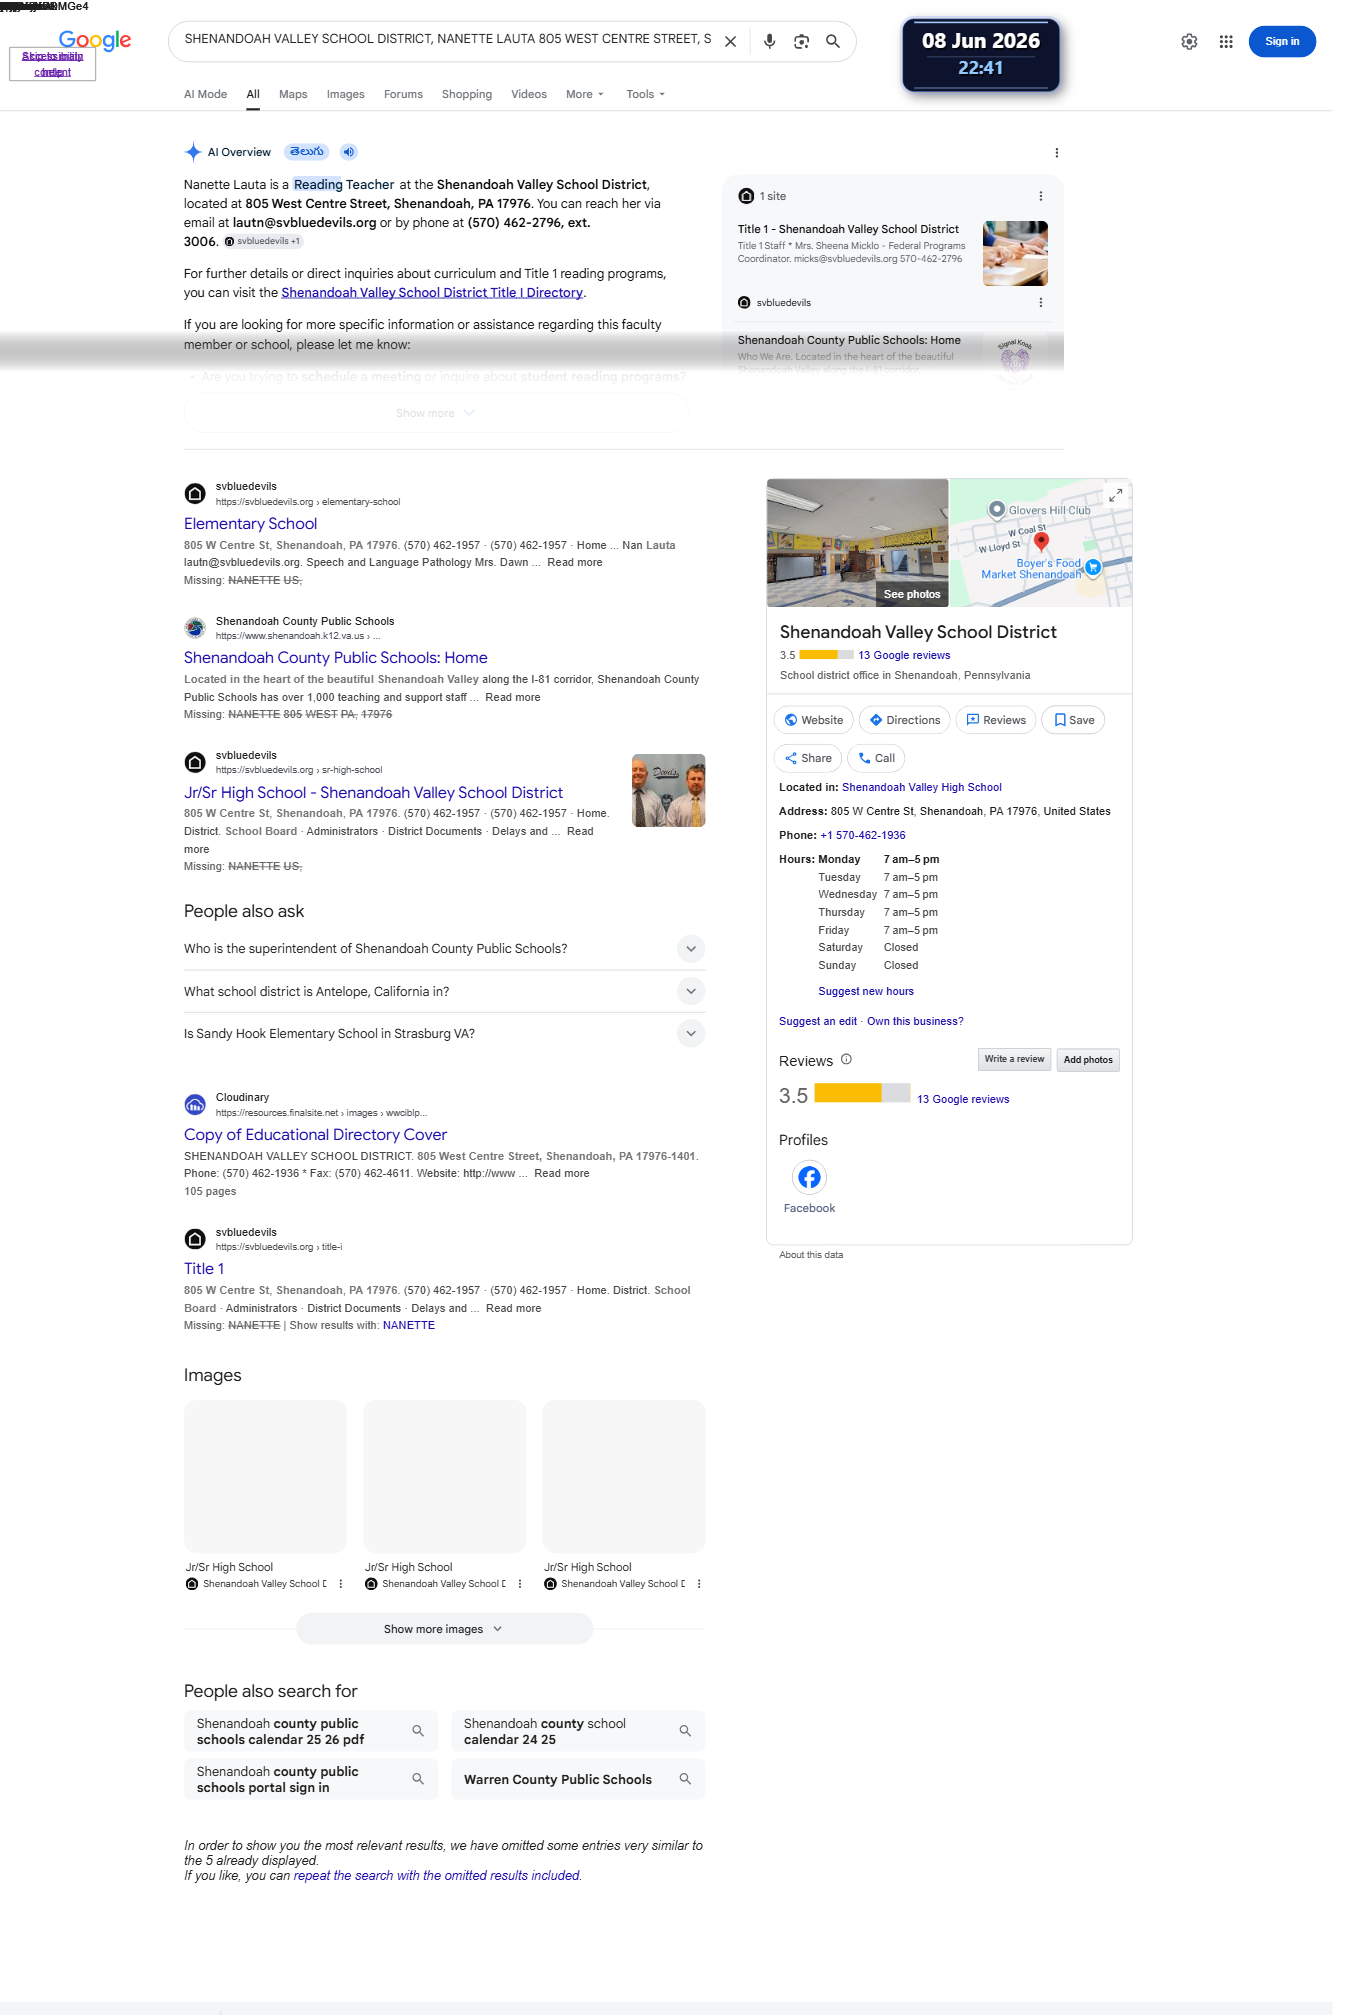Open Jr/Sr High School result thumbnail photo
Image resolution: width=1348 pixels, height=2015 pixels.
(669, 791)
